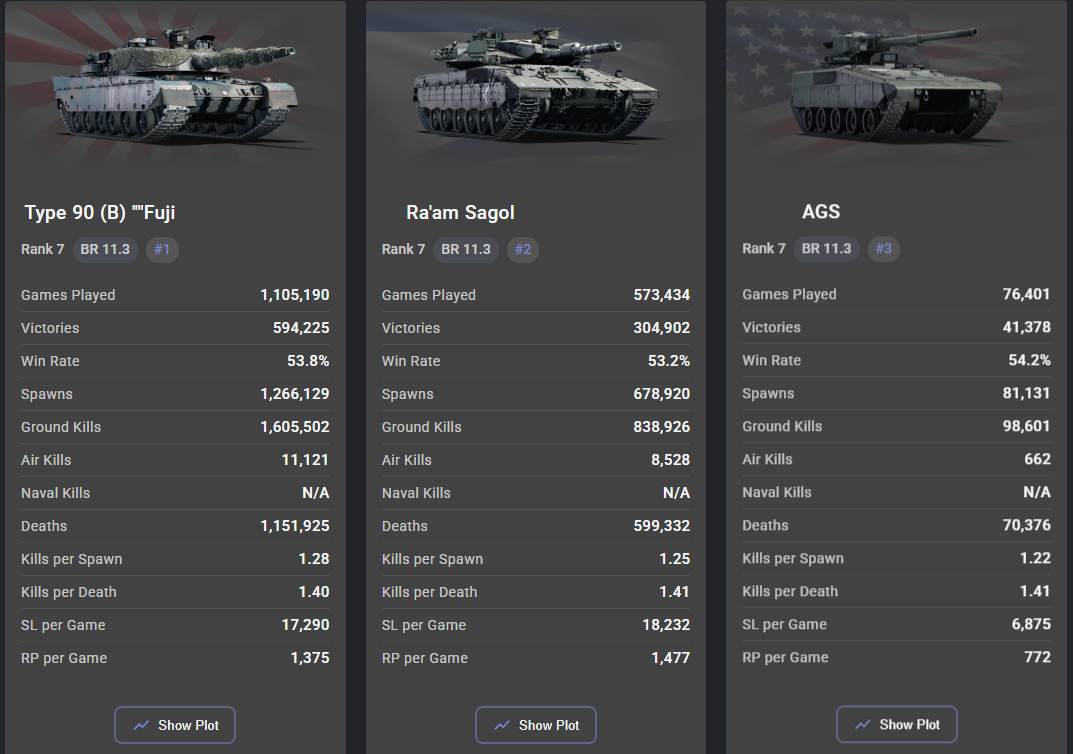1073x754 pixels.
Task: Click the Ra'am Sagol vehicle title
Action: pos(460,212)
